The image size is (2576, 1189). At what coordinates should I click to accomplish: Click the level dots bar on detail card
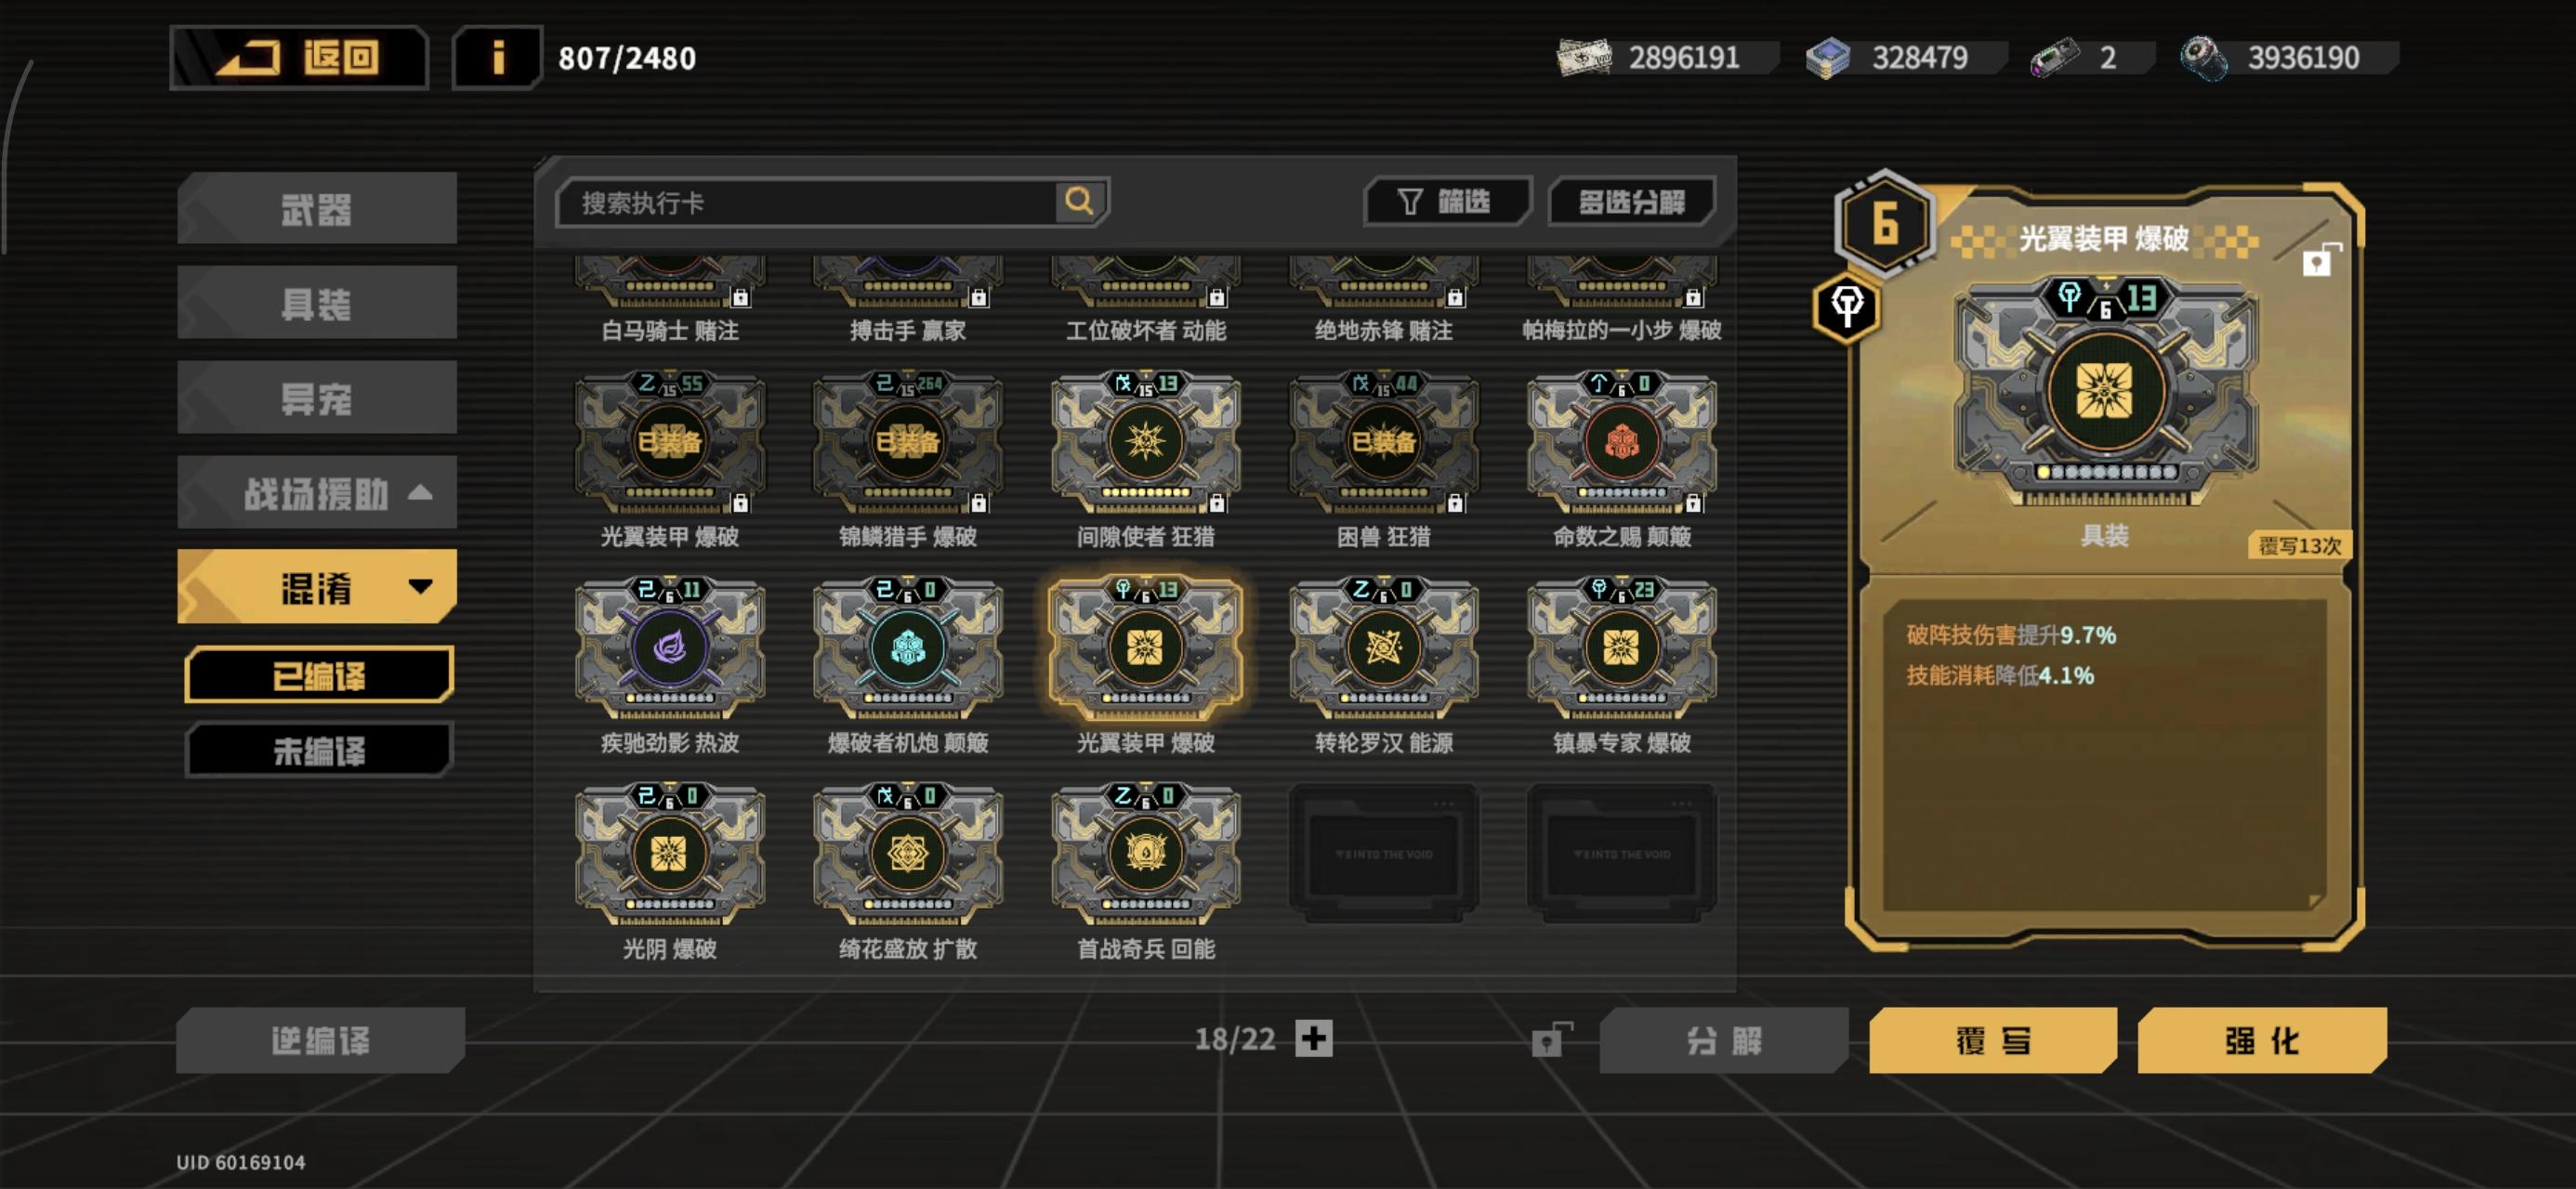(2106, 472)
